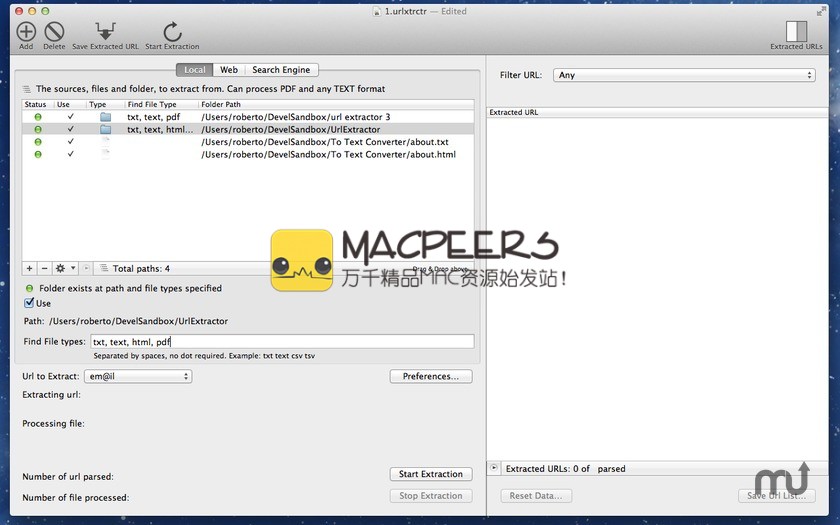Switch to the Web tab
The height and width of the screenshot is (525, 840).
(229, 70)
